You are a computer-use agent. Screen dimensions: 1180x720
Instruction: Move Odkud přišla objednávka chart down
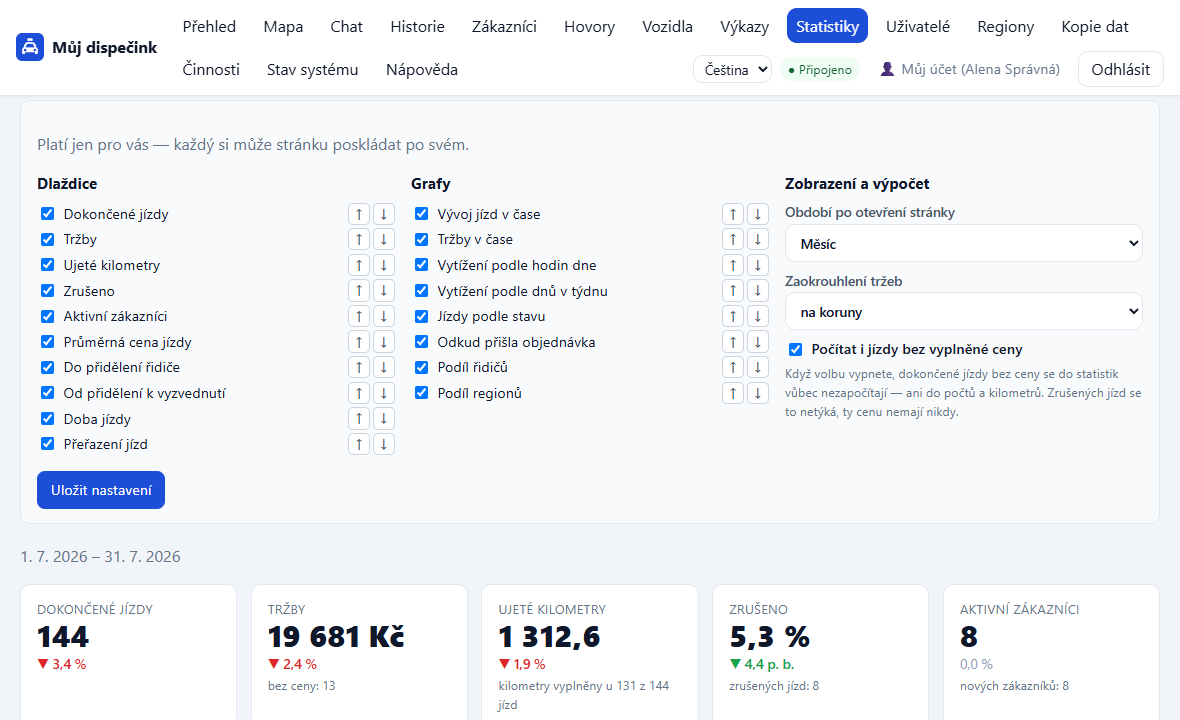pyautogui.click(x=758, y=342)
